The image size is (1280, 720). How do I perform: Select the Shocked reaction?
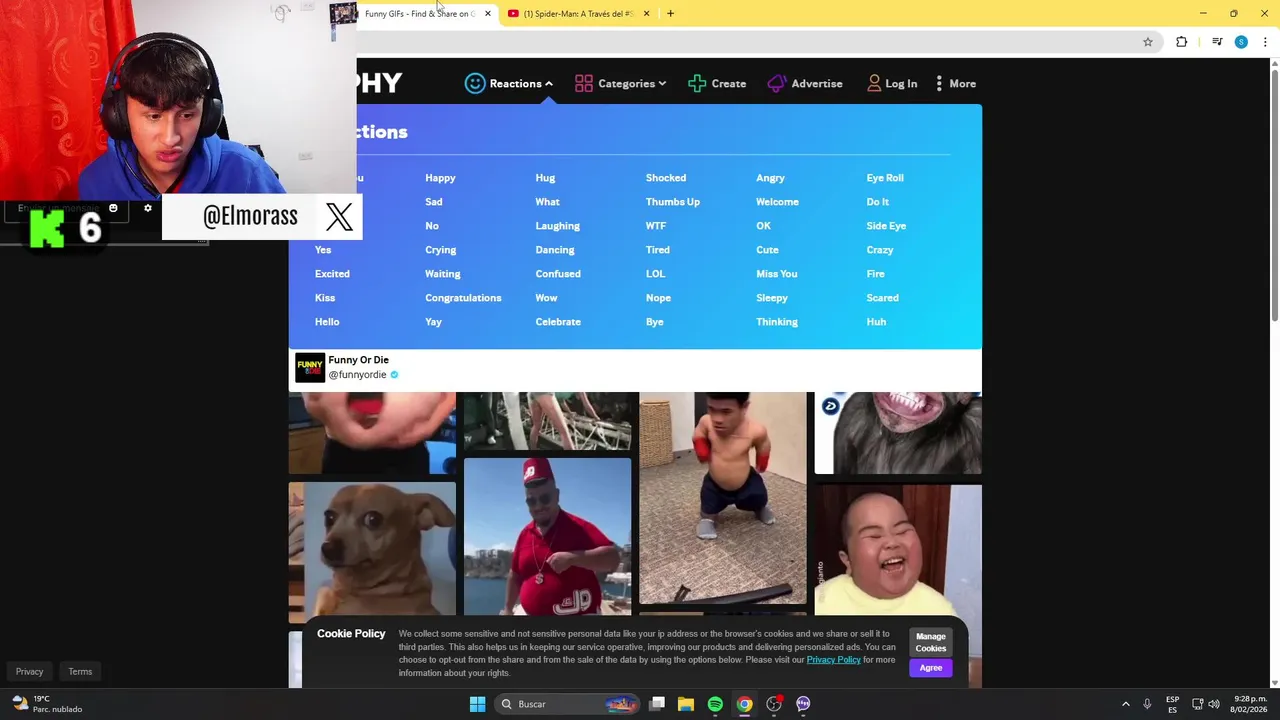coord(666,178)
